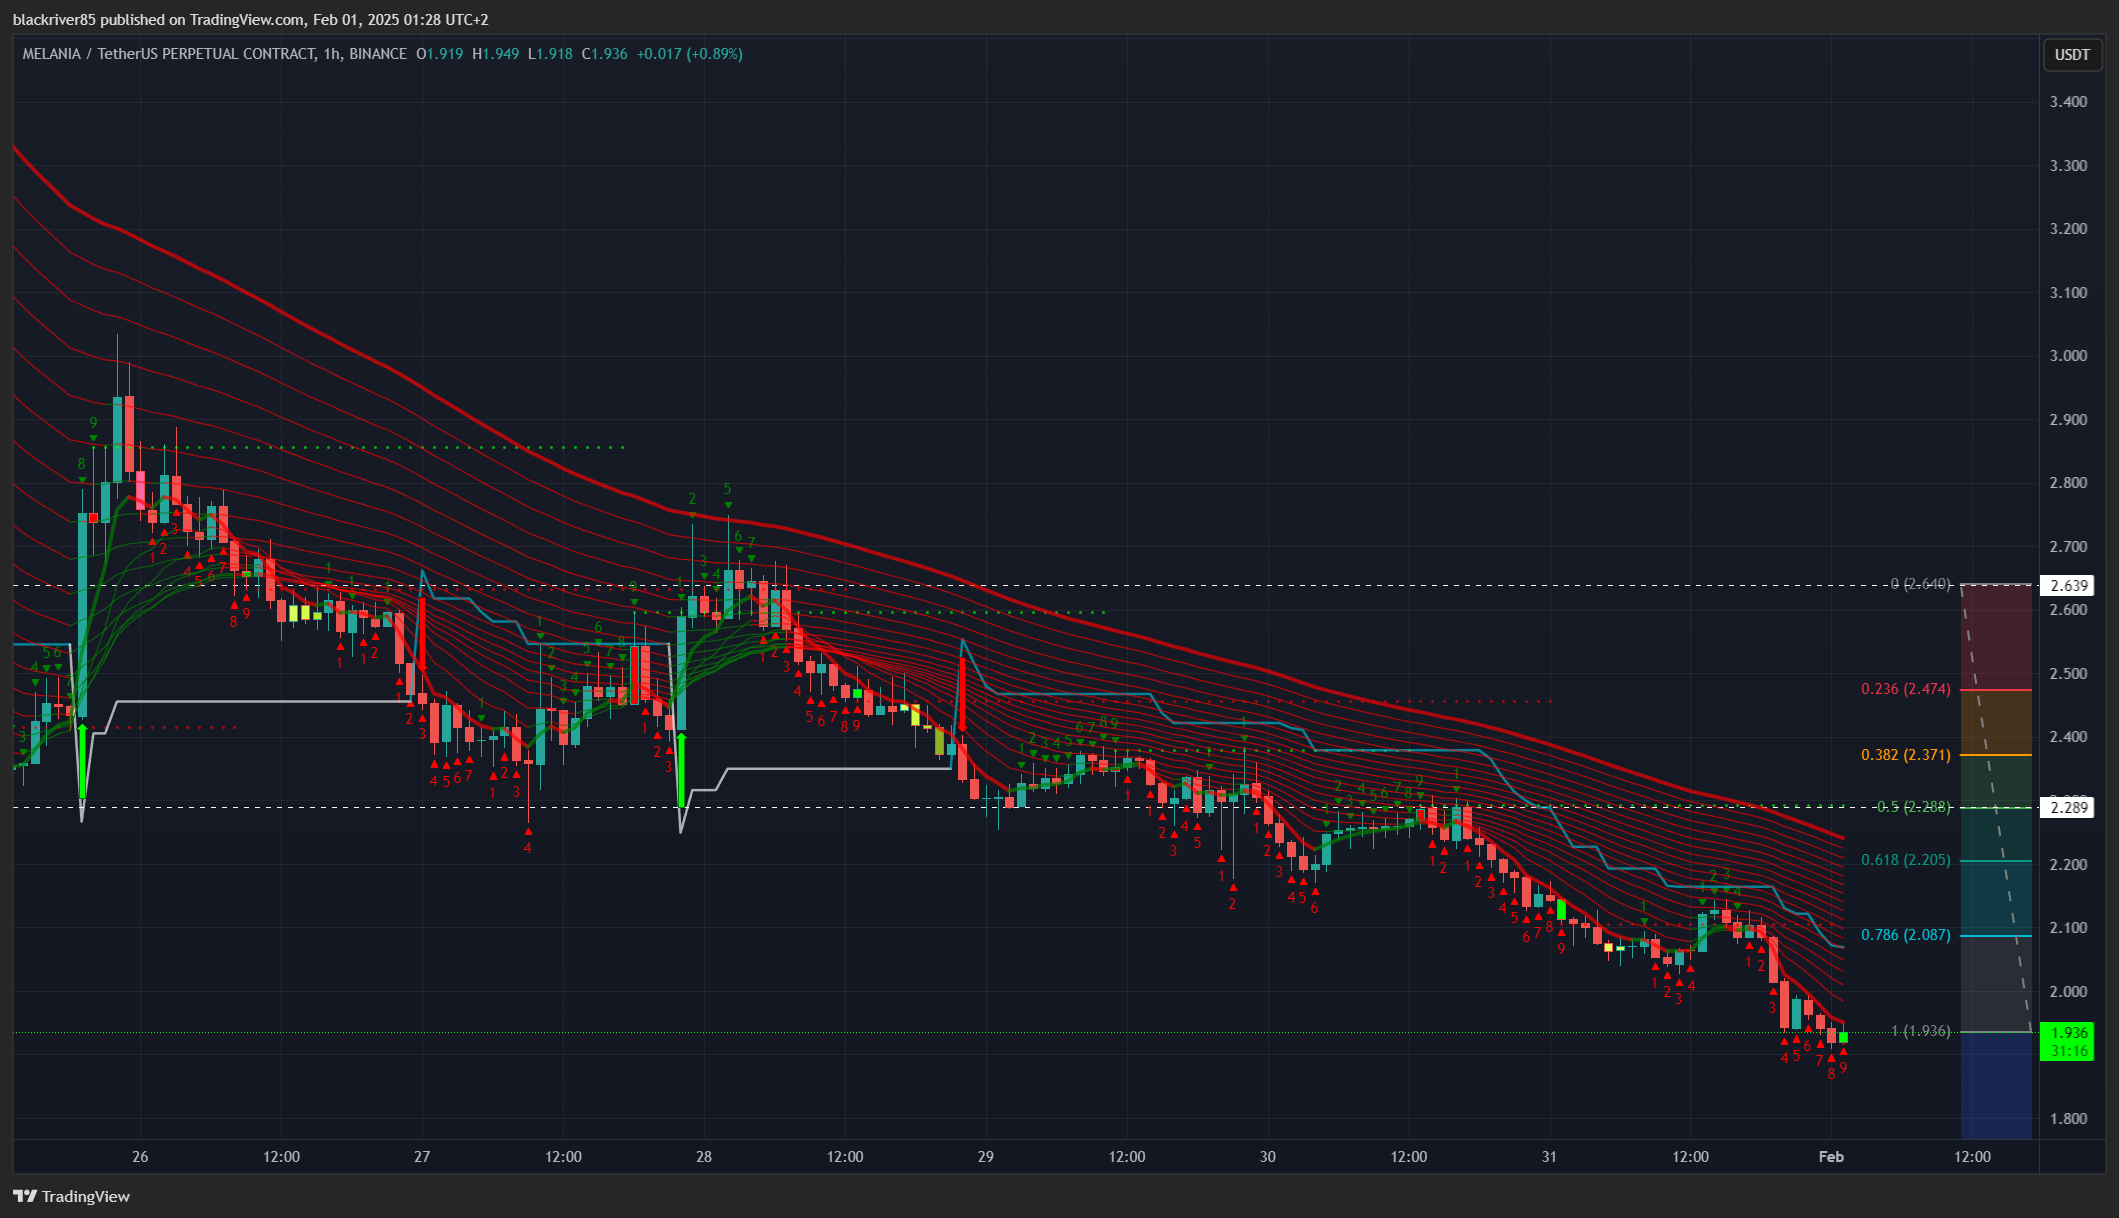Click the L1.918 low value in legend
This screenshot has height=1218, width=2119.
point(550,54)
